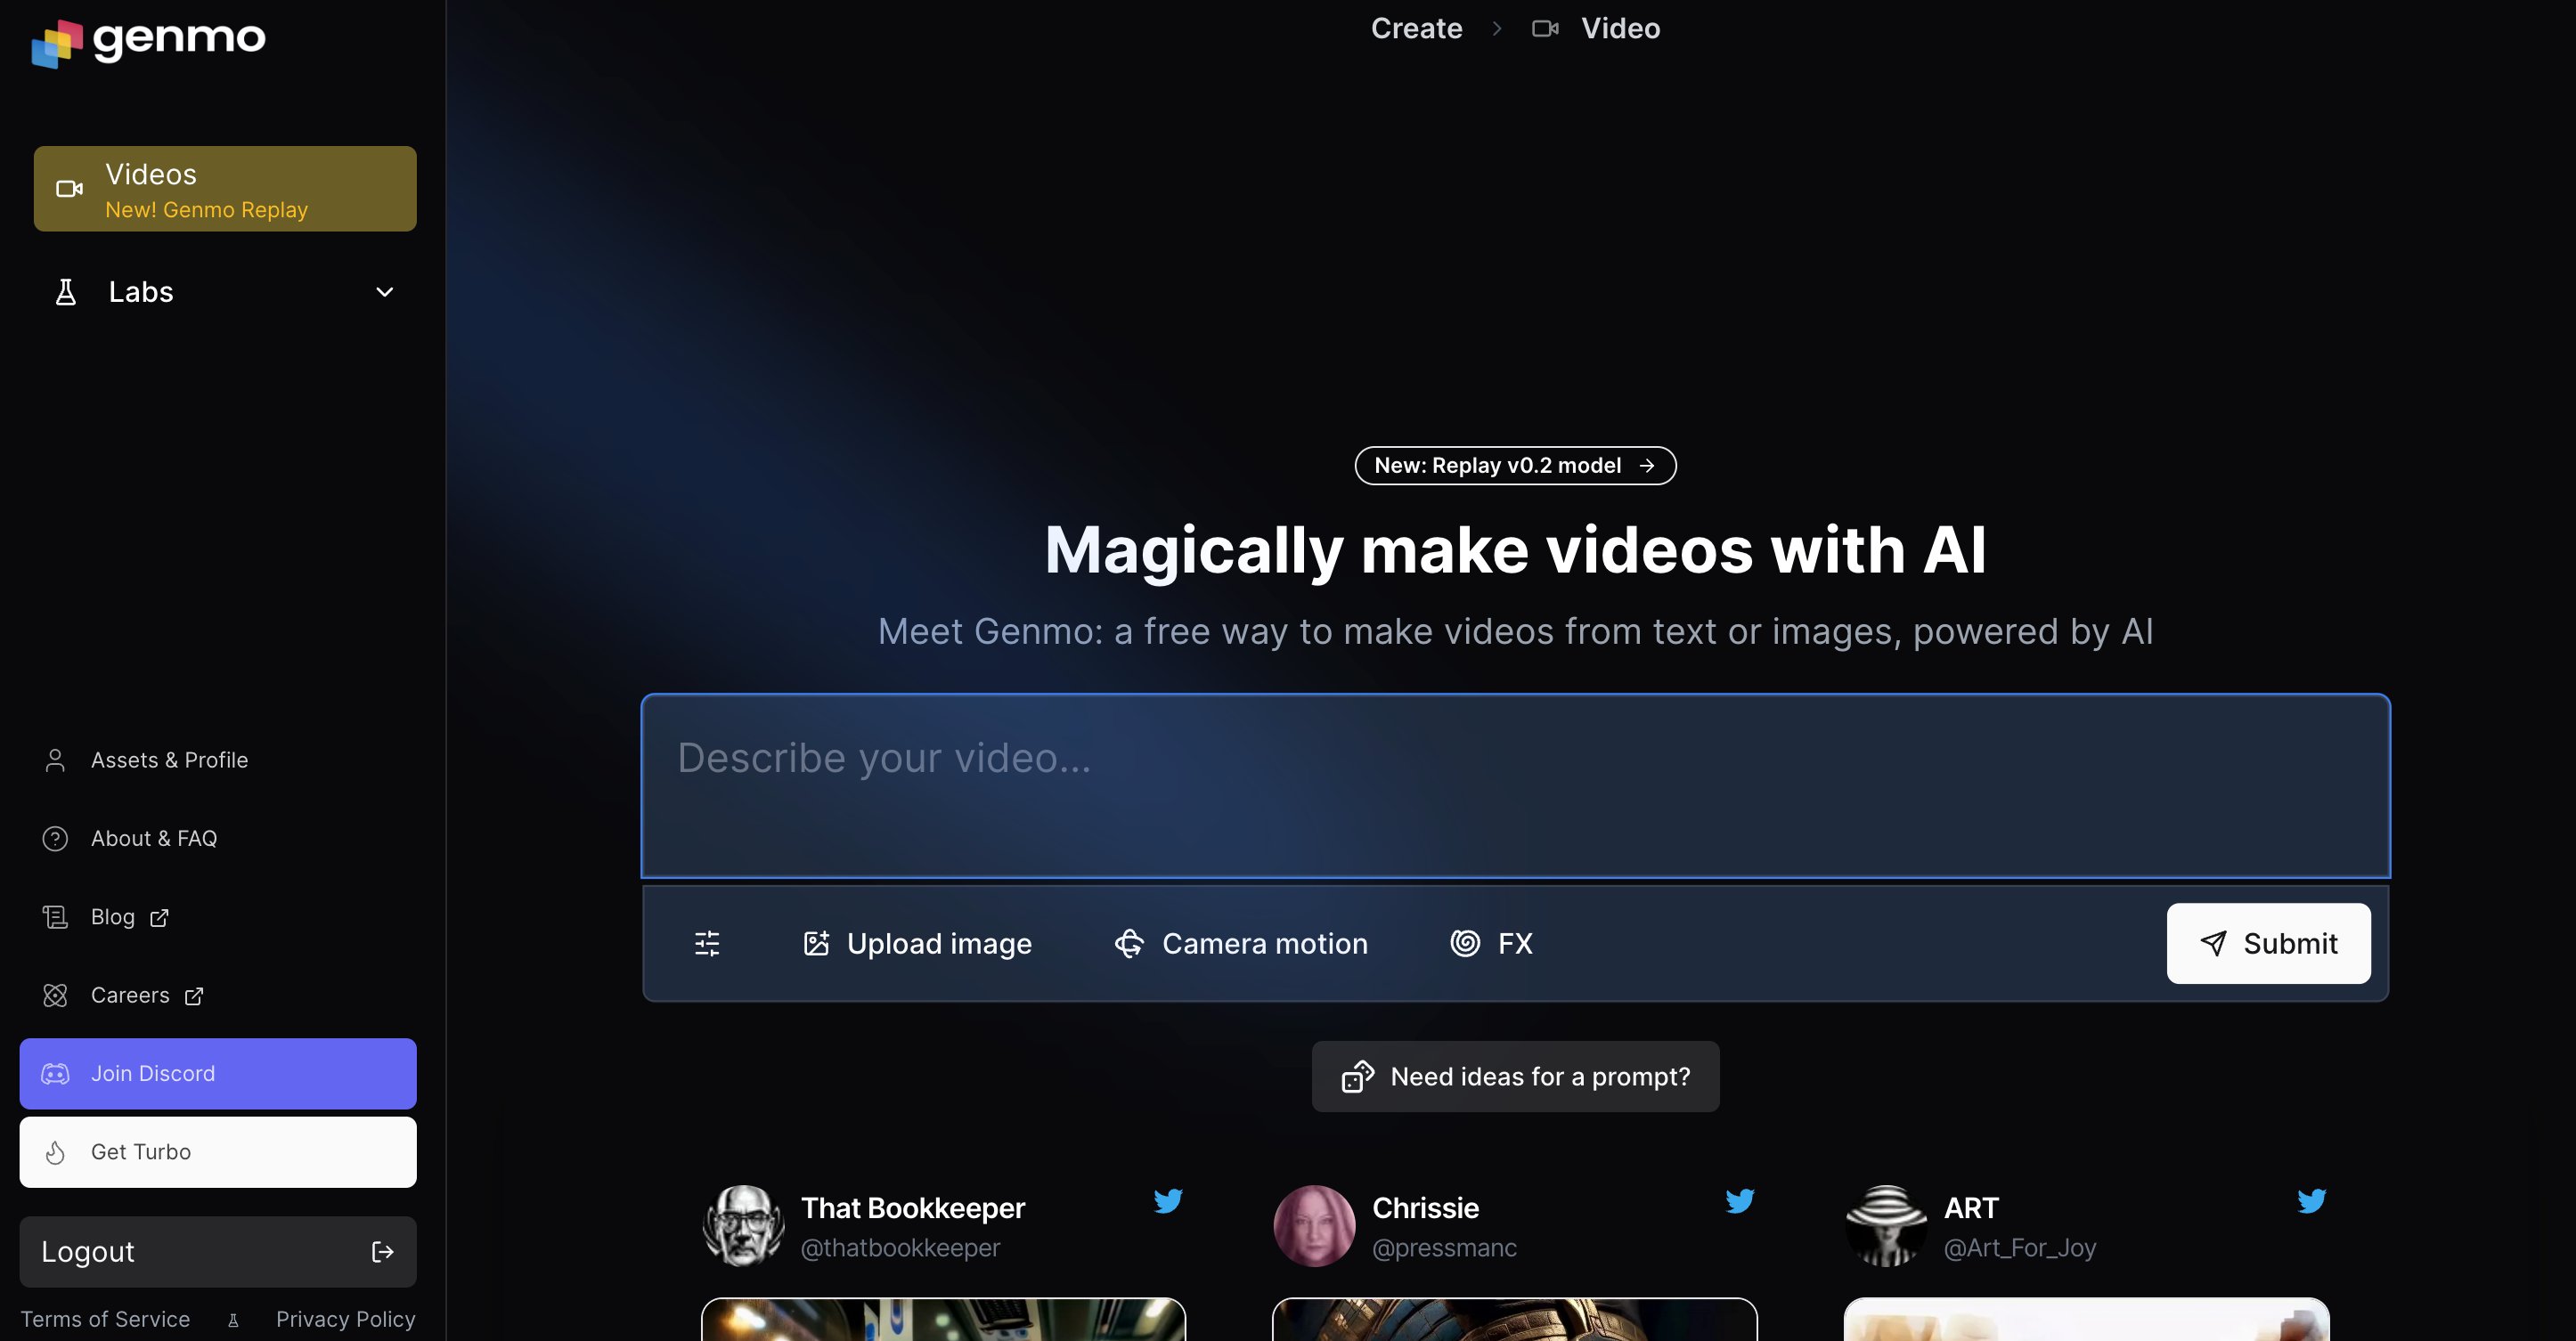Open the settings sliders icon
2576x1341 pixels.
click(x=707, y=943)
